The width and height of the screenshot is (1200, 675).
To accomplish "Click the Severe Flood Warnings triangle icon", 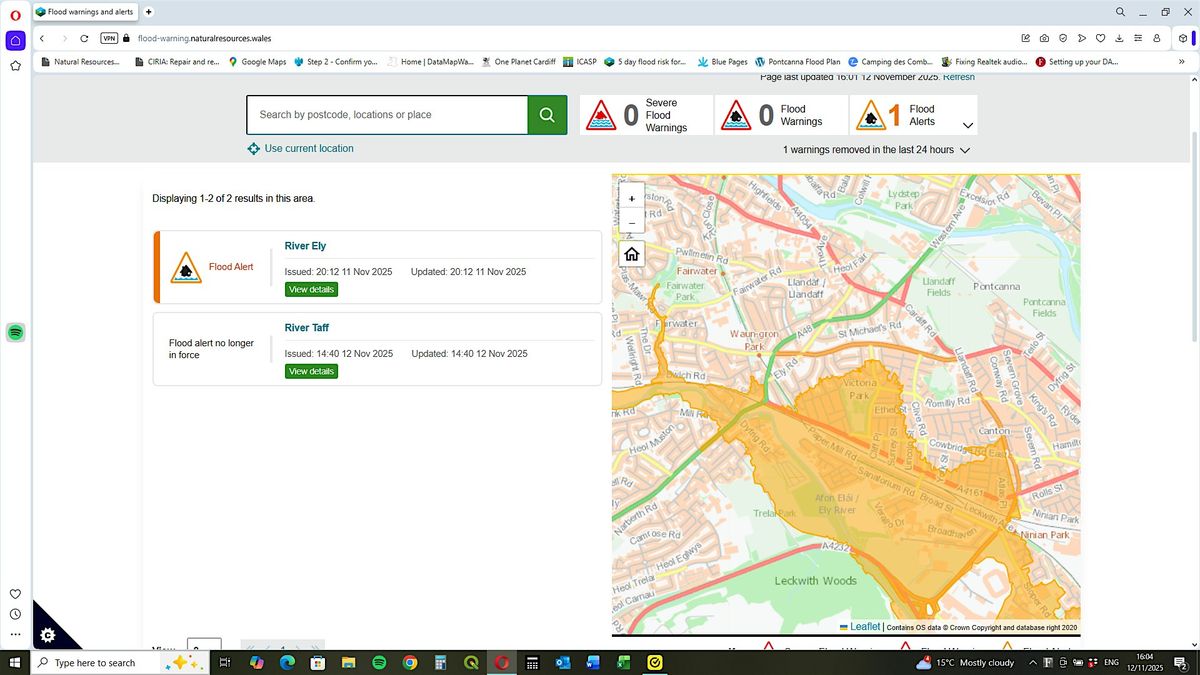I will 601,114.
